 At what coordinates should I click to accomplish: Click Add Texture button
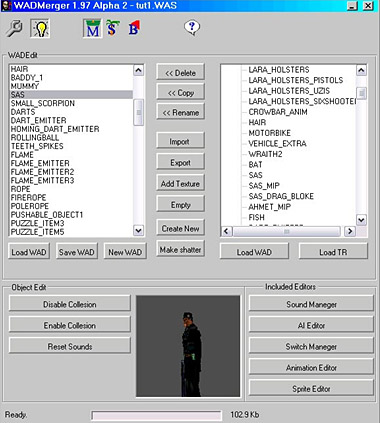point(180,183)
